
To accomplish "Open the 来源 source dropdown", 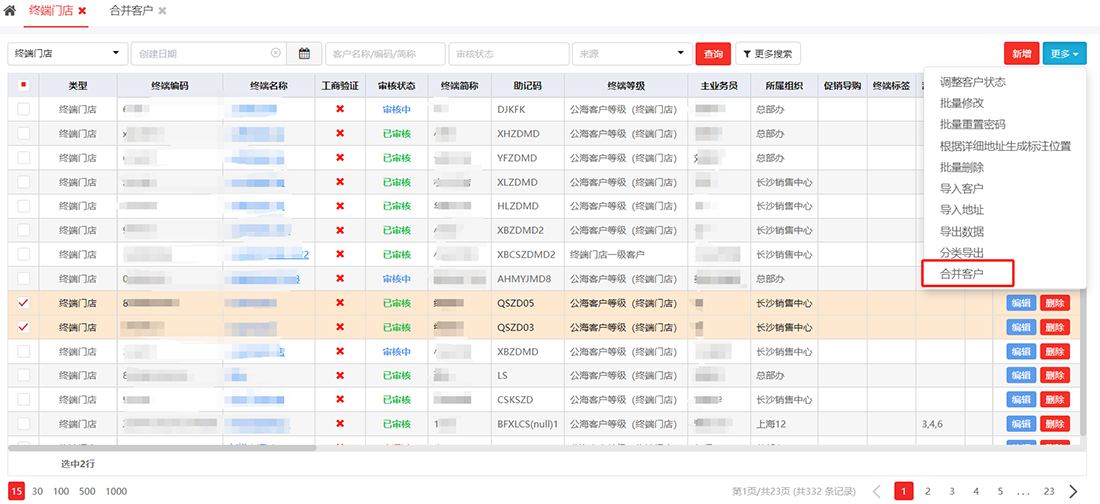I will pyautogui.click(x=631, y=53).
